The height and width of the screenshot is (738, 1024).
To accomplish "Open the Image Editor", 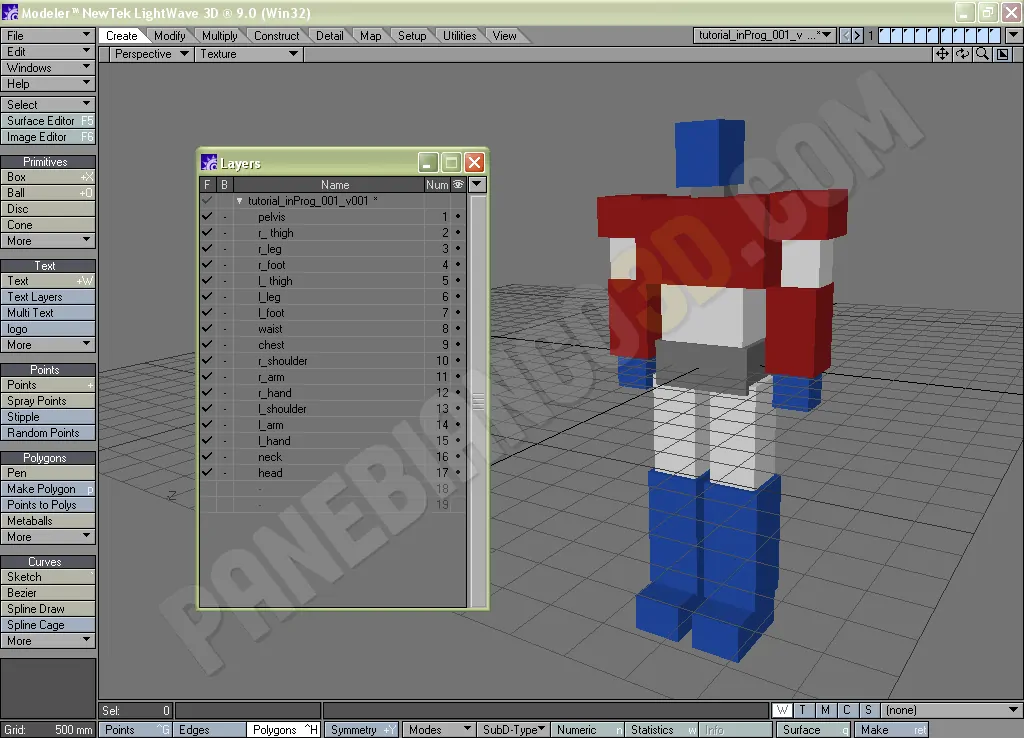I will (48, 137).
